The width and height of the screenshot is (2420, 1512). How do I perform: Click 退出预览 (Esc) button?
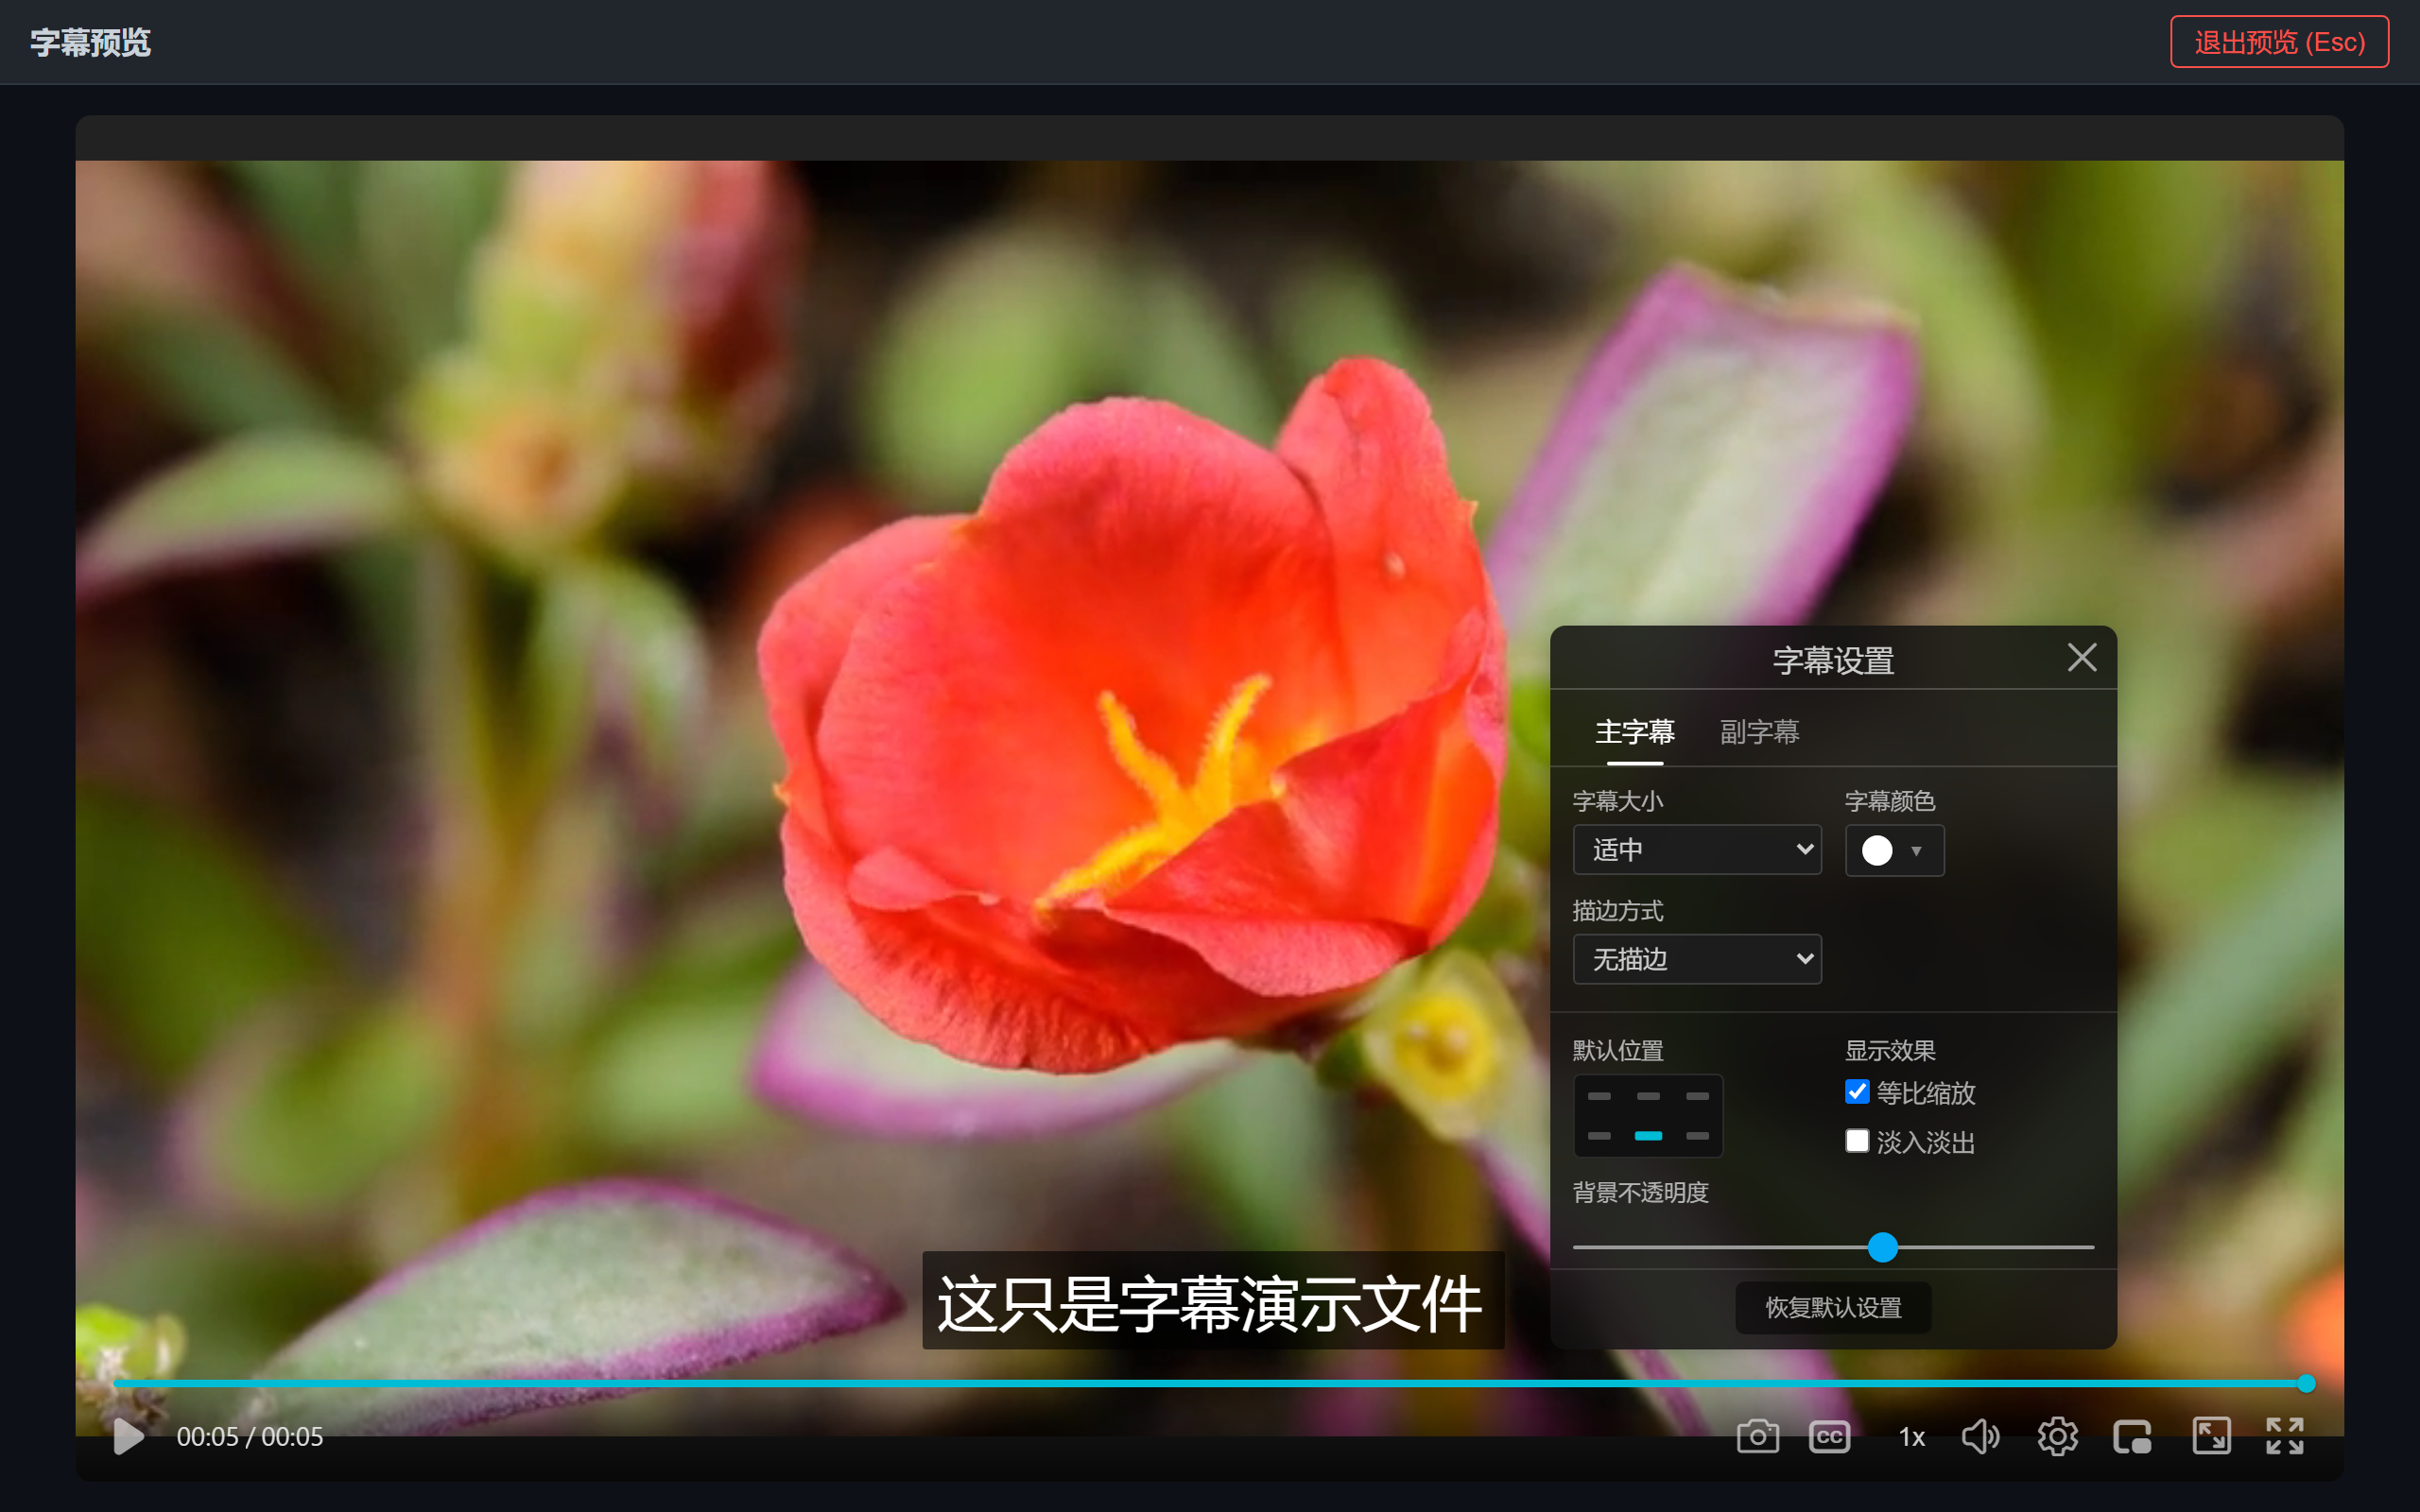(2279, 42)
